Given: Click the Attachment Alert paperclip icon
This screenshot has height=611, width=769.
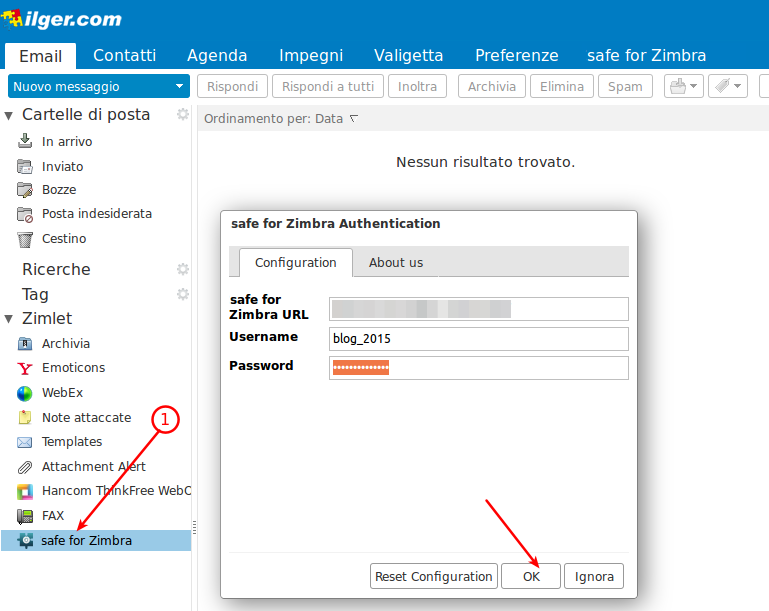Looking at the screenshot, I should (x=25, y=467).
